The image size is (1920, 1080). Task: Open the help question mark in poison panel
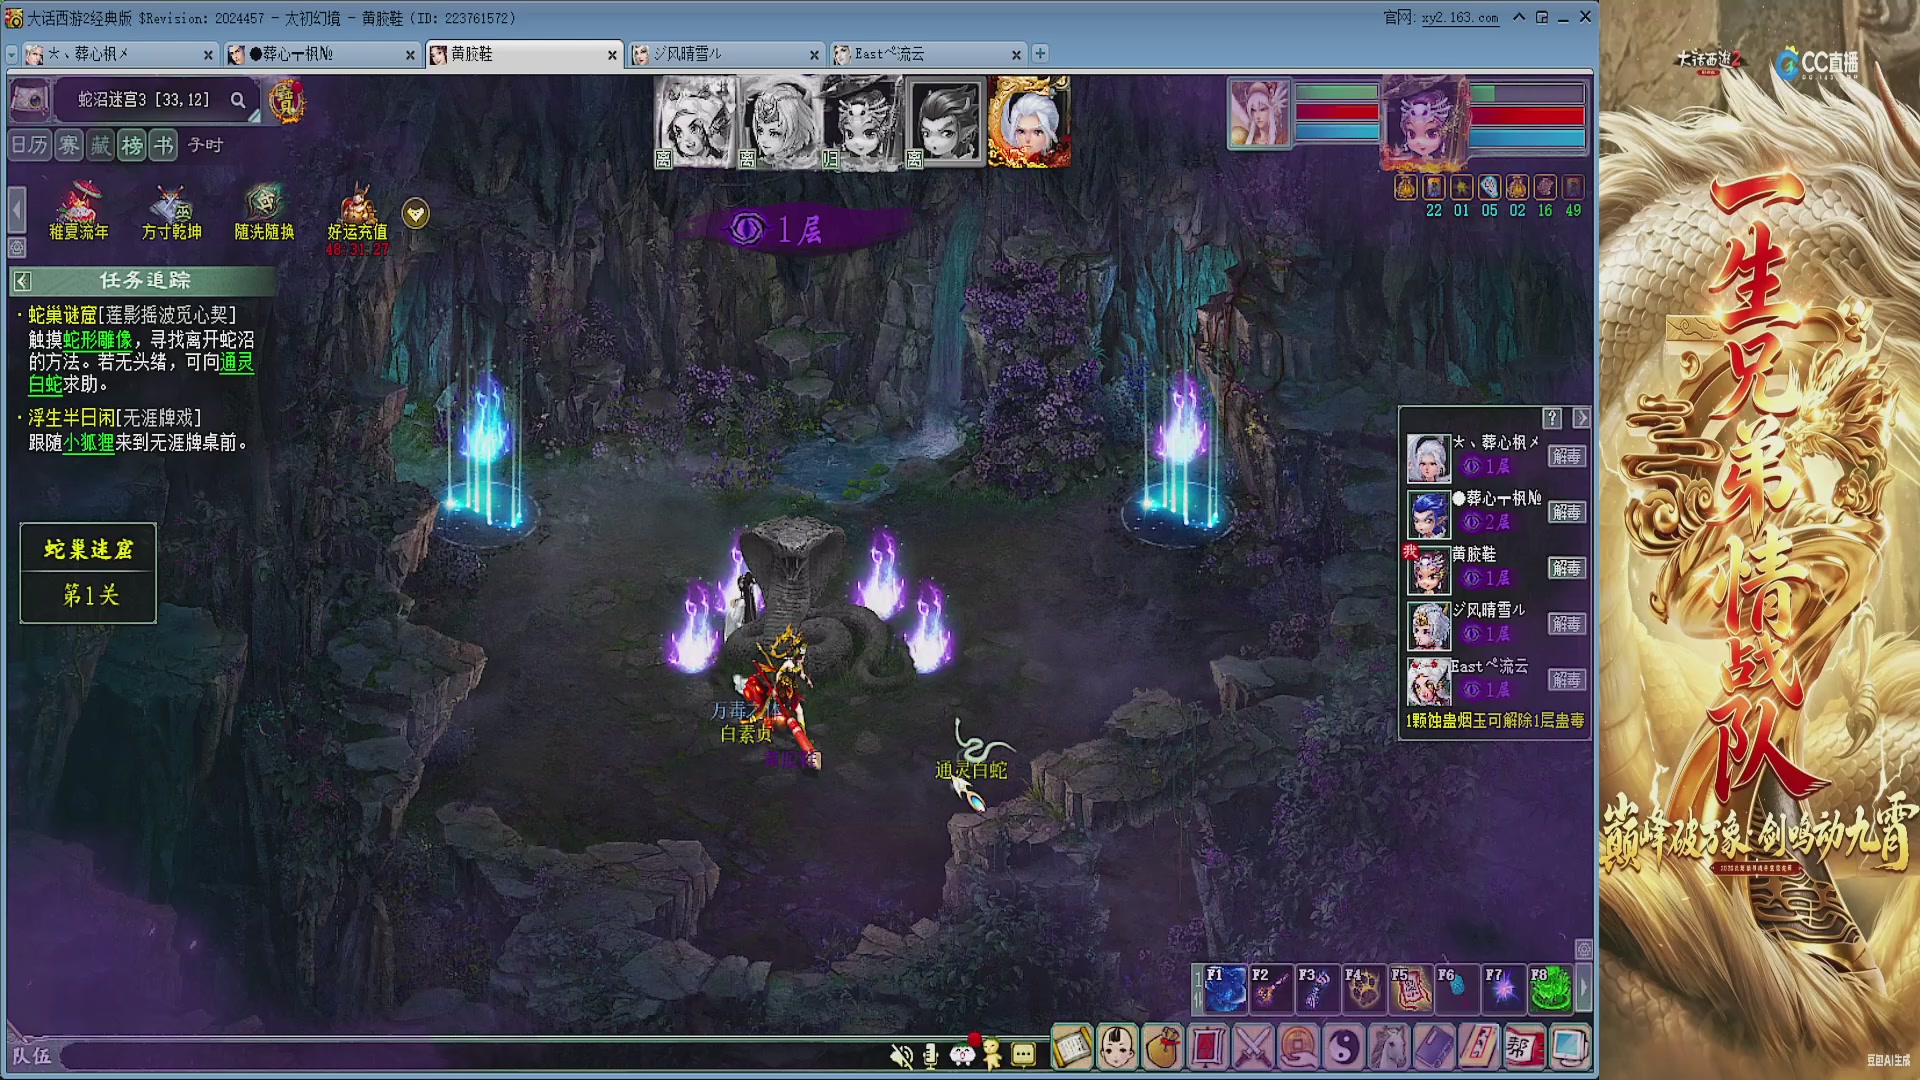(x=1552, y=418)
